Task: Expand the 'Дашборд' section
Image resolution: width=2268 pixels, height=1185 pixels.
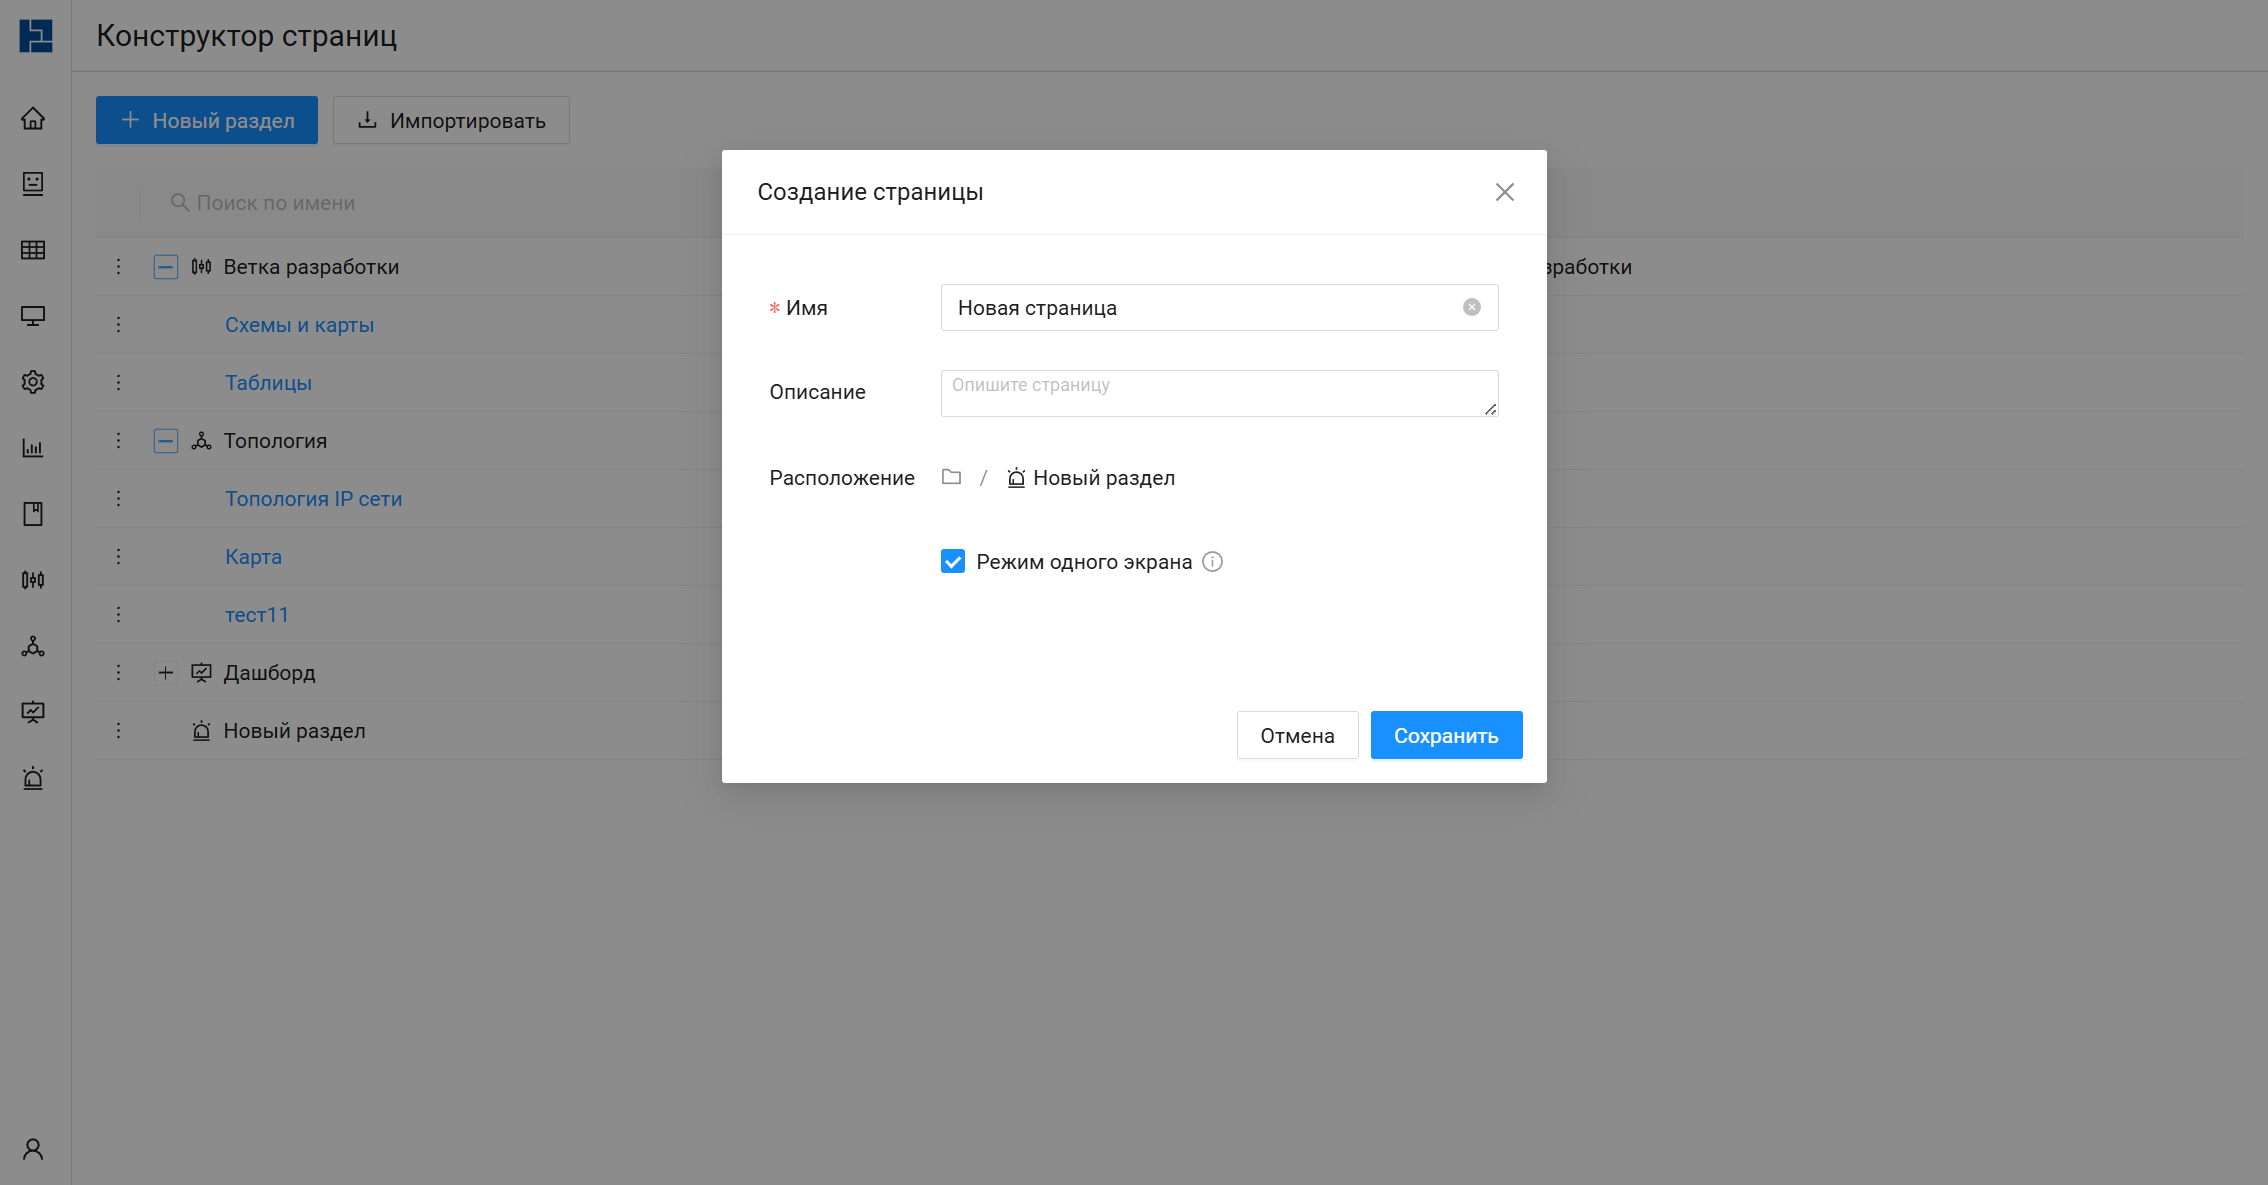Action: point(166,673)
